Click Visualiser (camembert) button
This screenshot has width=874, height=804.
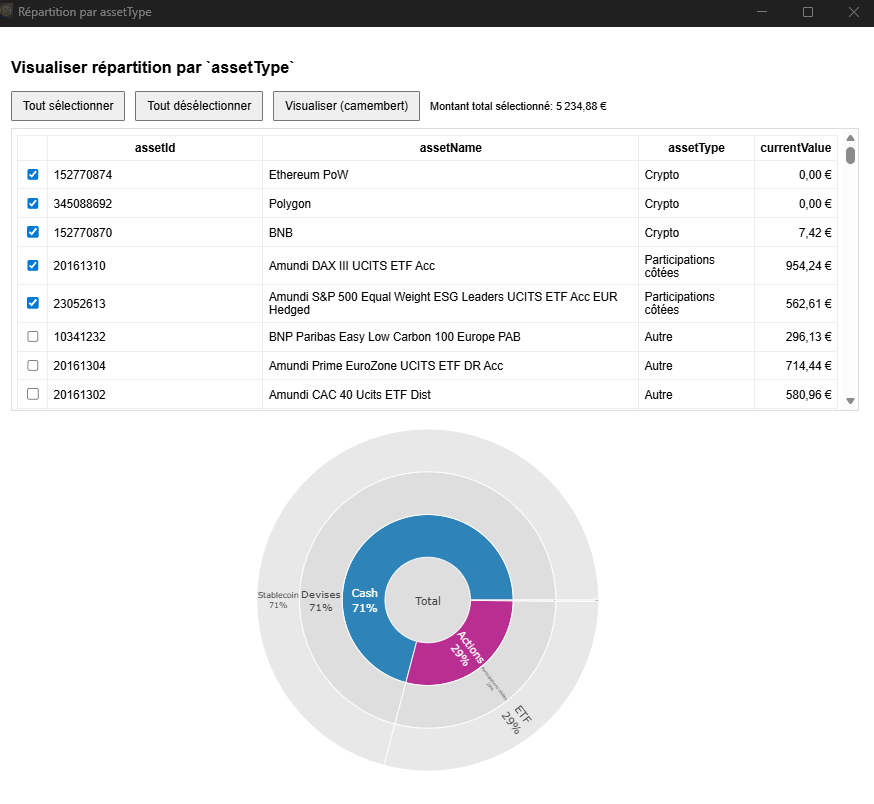point(346,106)
